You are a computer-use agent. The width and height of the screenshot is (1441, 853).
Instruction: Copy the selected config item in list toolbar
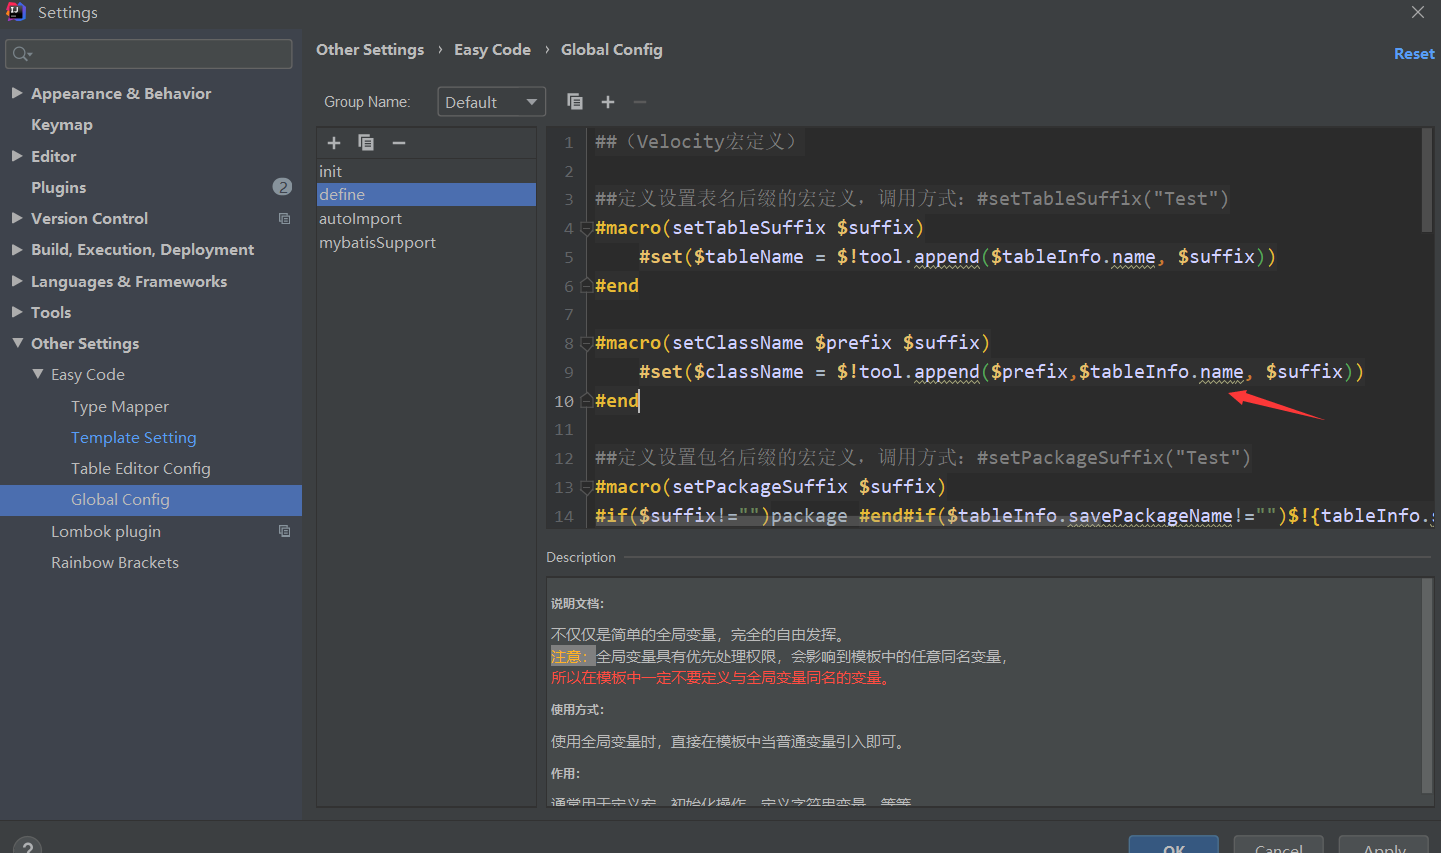[x=366, y=143]
